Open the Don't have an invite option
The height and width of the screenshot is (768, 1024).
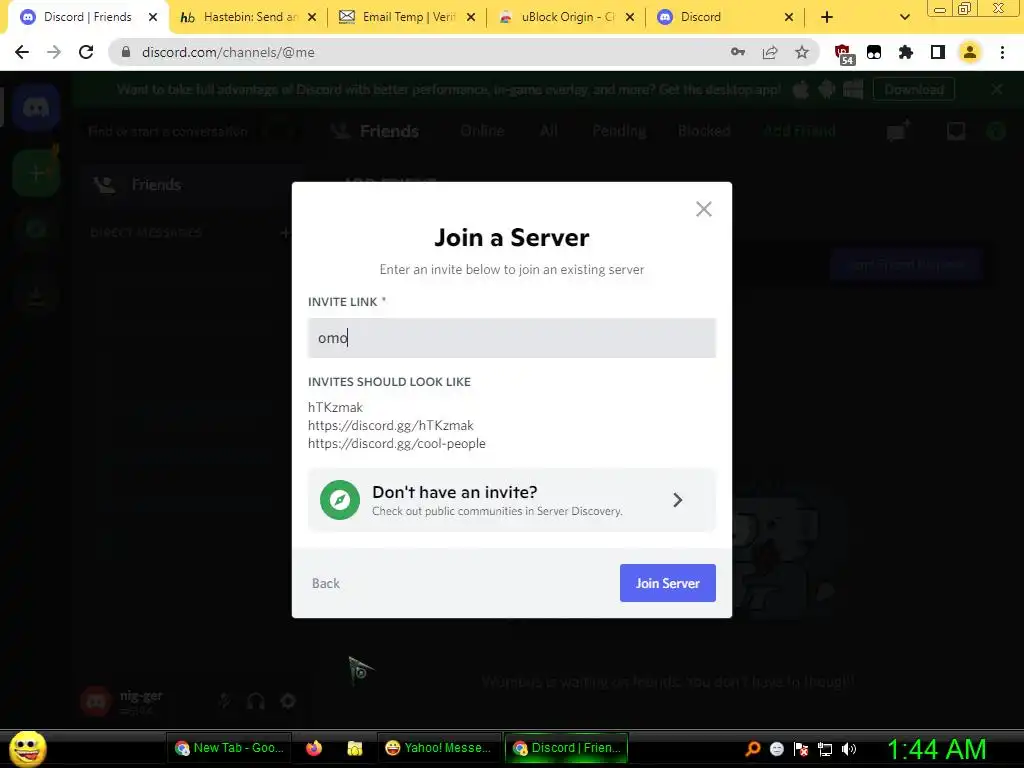[x=511, y=500]
